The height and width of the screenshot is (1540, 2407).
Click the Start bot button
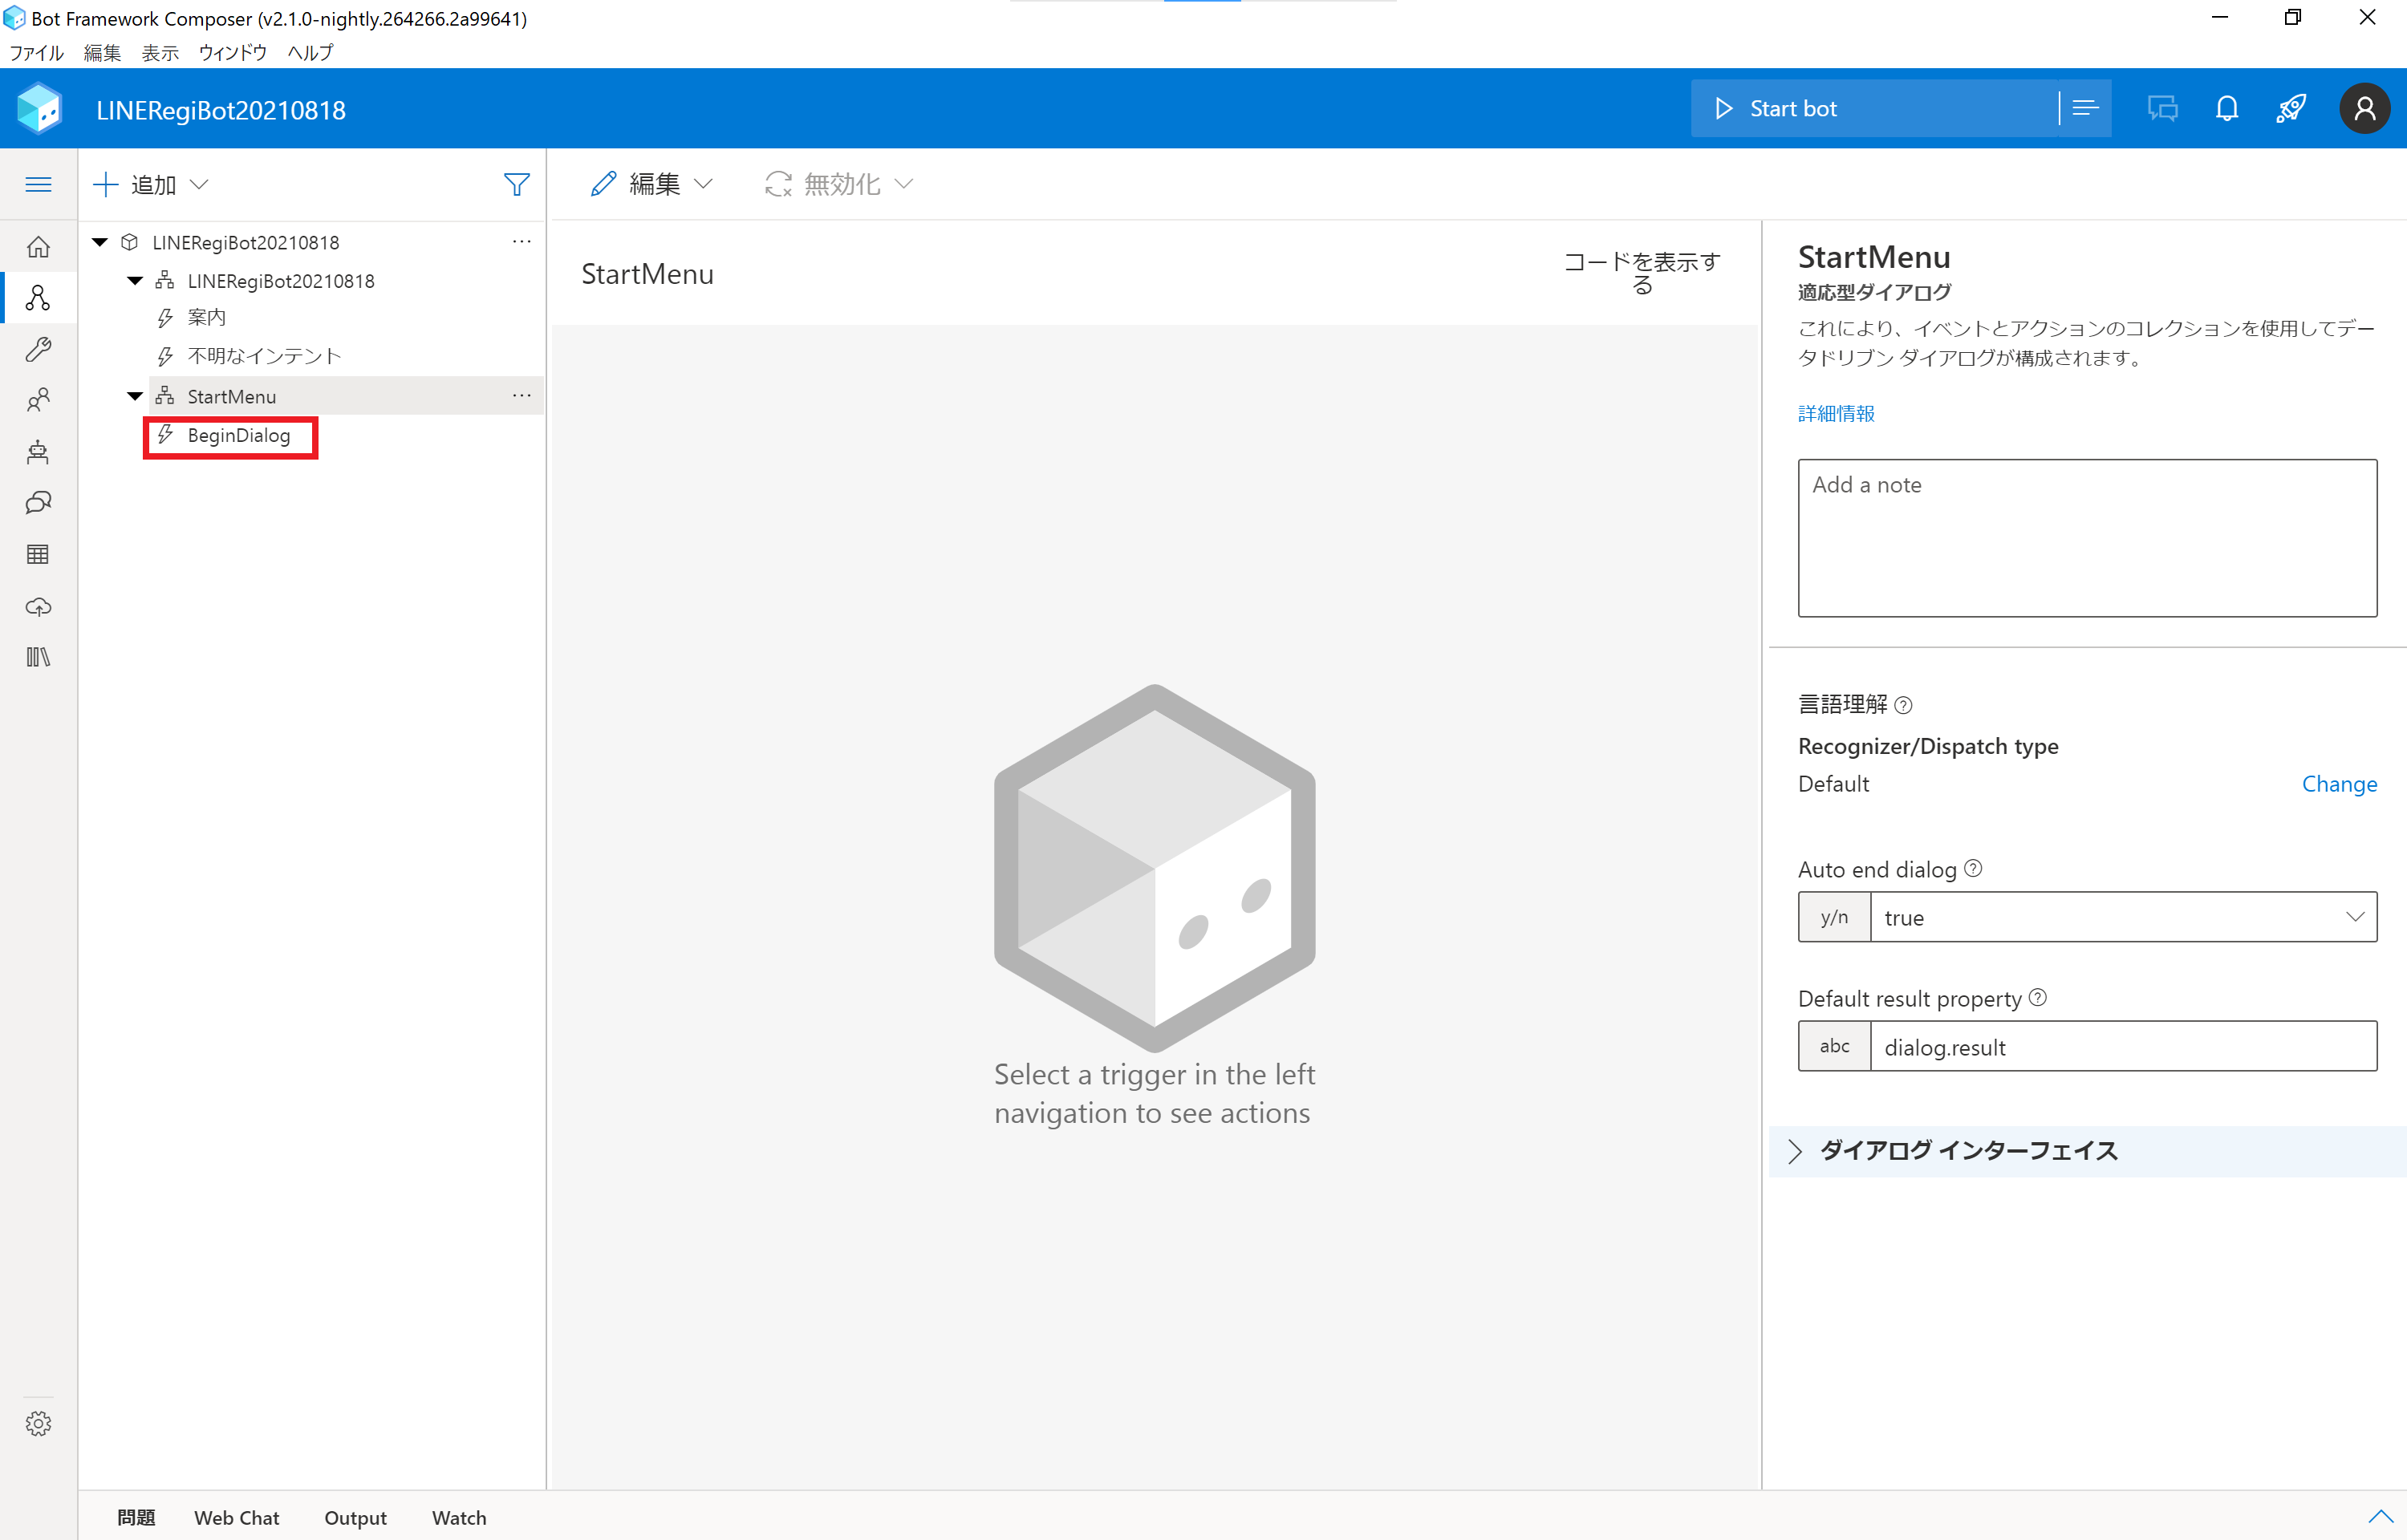1793,108
